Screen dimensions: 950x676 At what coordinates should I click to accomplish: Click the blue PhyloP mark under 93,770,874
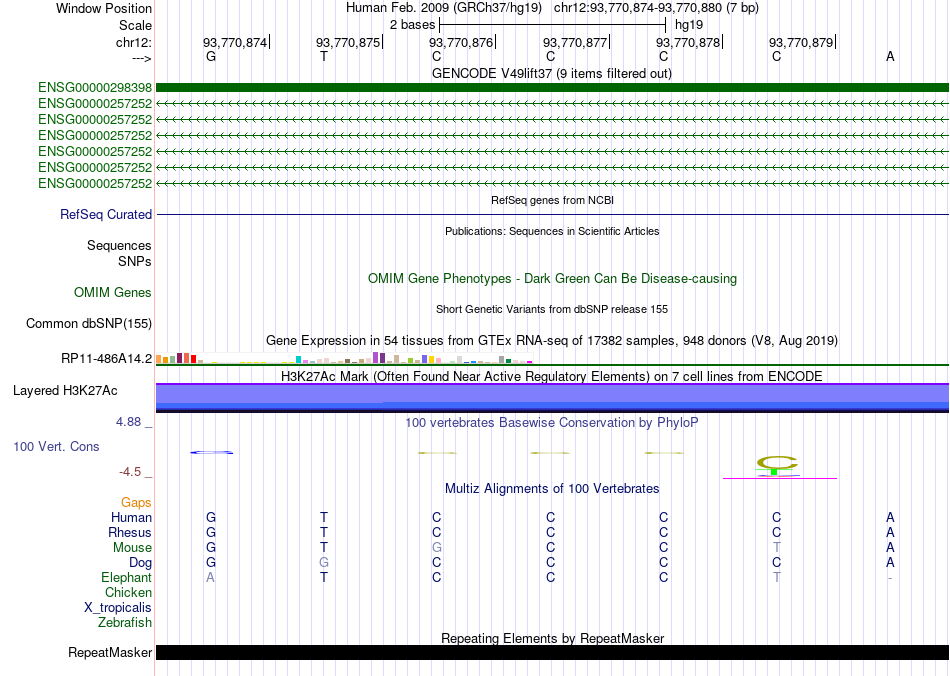211,452
